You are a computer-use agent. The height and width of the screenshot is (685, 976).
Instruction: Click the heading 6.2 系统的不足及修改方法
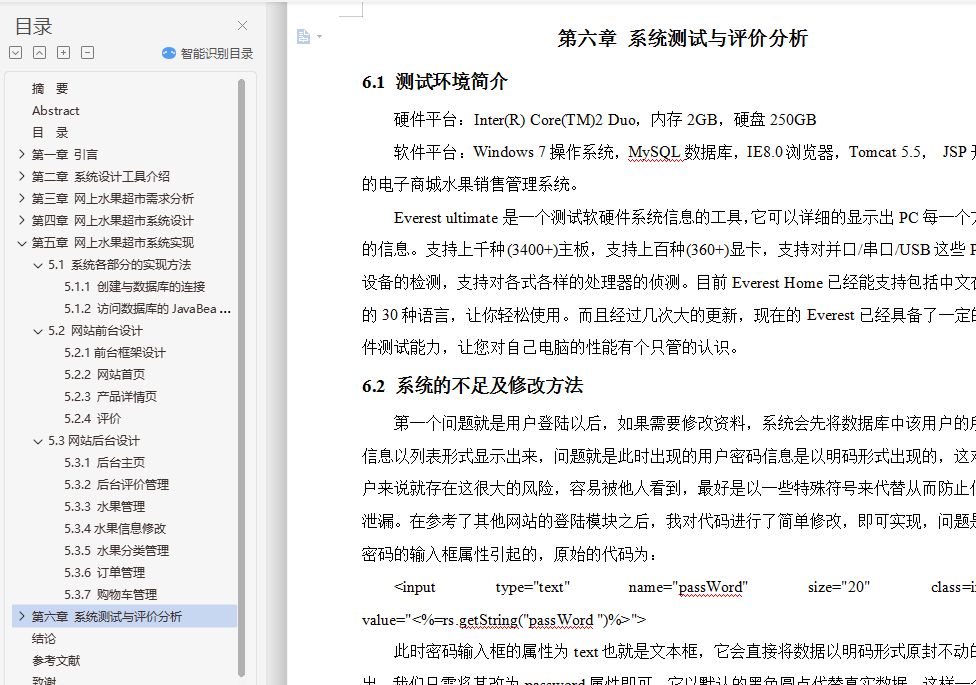pos(472,385)
